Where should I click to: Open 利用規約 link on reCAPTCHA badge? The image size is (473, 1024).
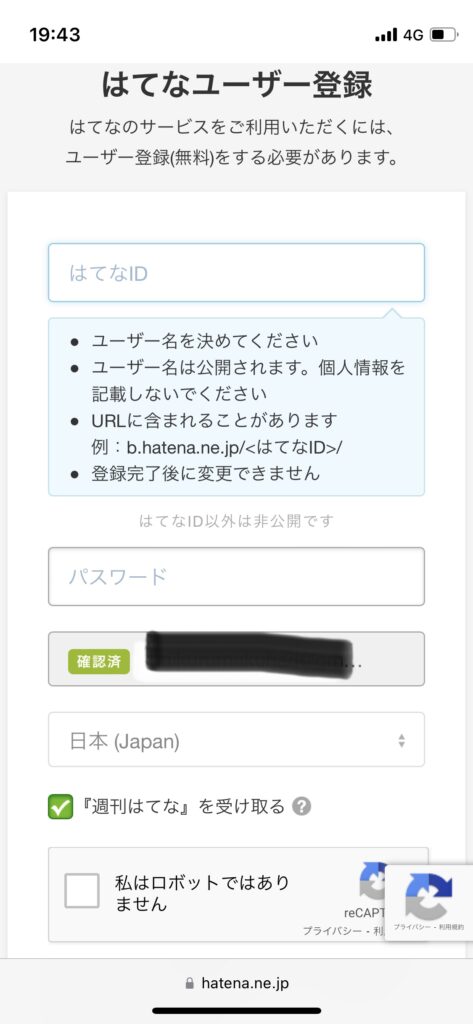pyautogui.click(x=451, y=928)
